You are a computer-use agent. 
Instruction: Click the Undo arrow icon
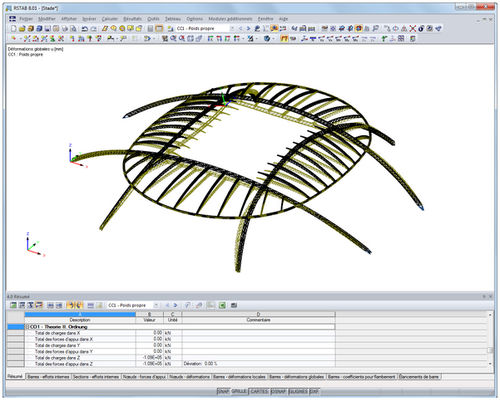click(x=85, y=29)
